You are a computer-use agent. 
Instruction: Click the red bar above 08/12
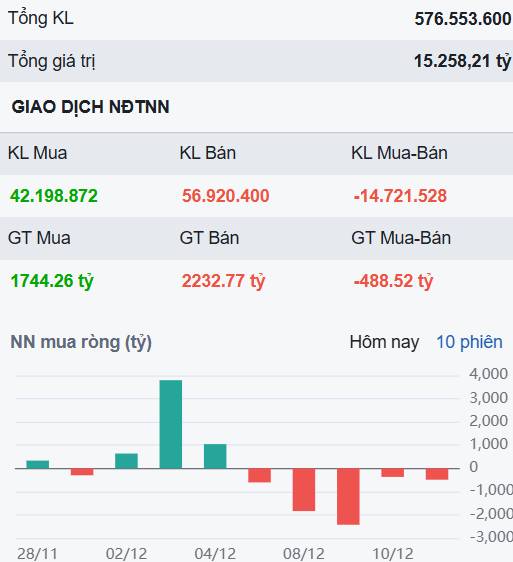coord(304,490)
